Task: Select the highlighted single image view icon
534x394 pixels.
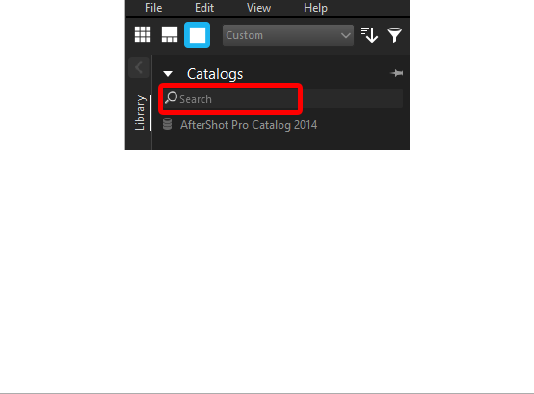Action: [x=197, y=35]
